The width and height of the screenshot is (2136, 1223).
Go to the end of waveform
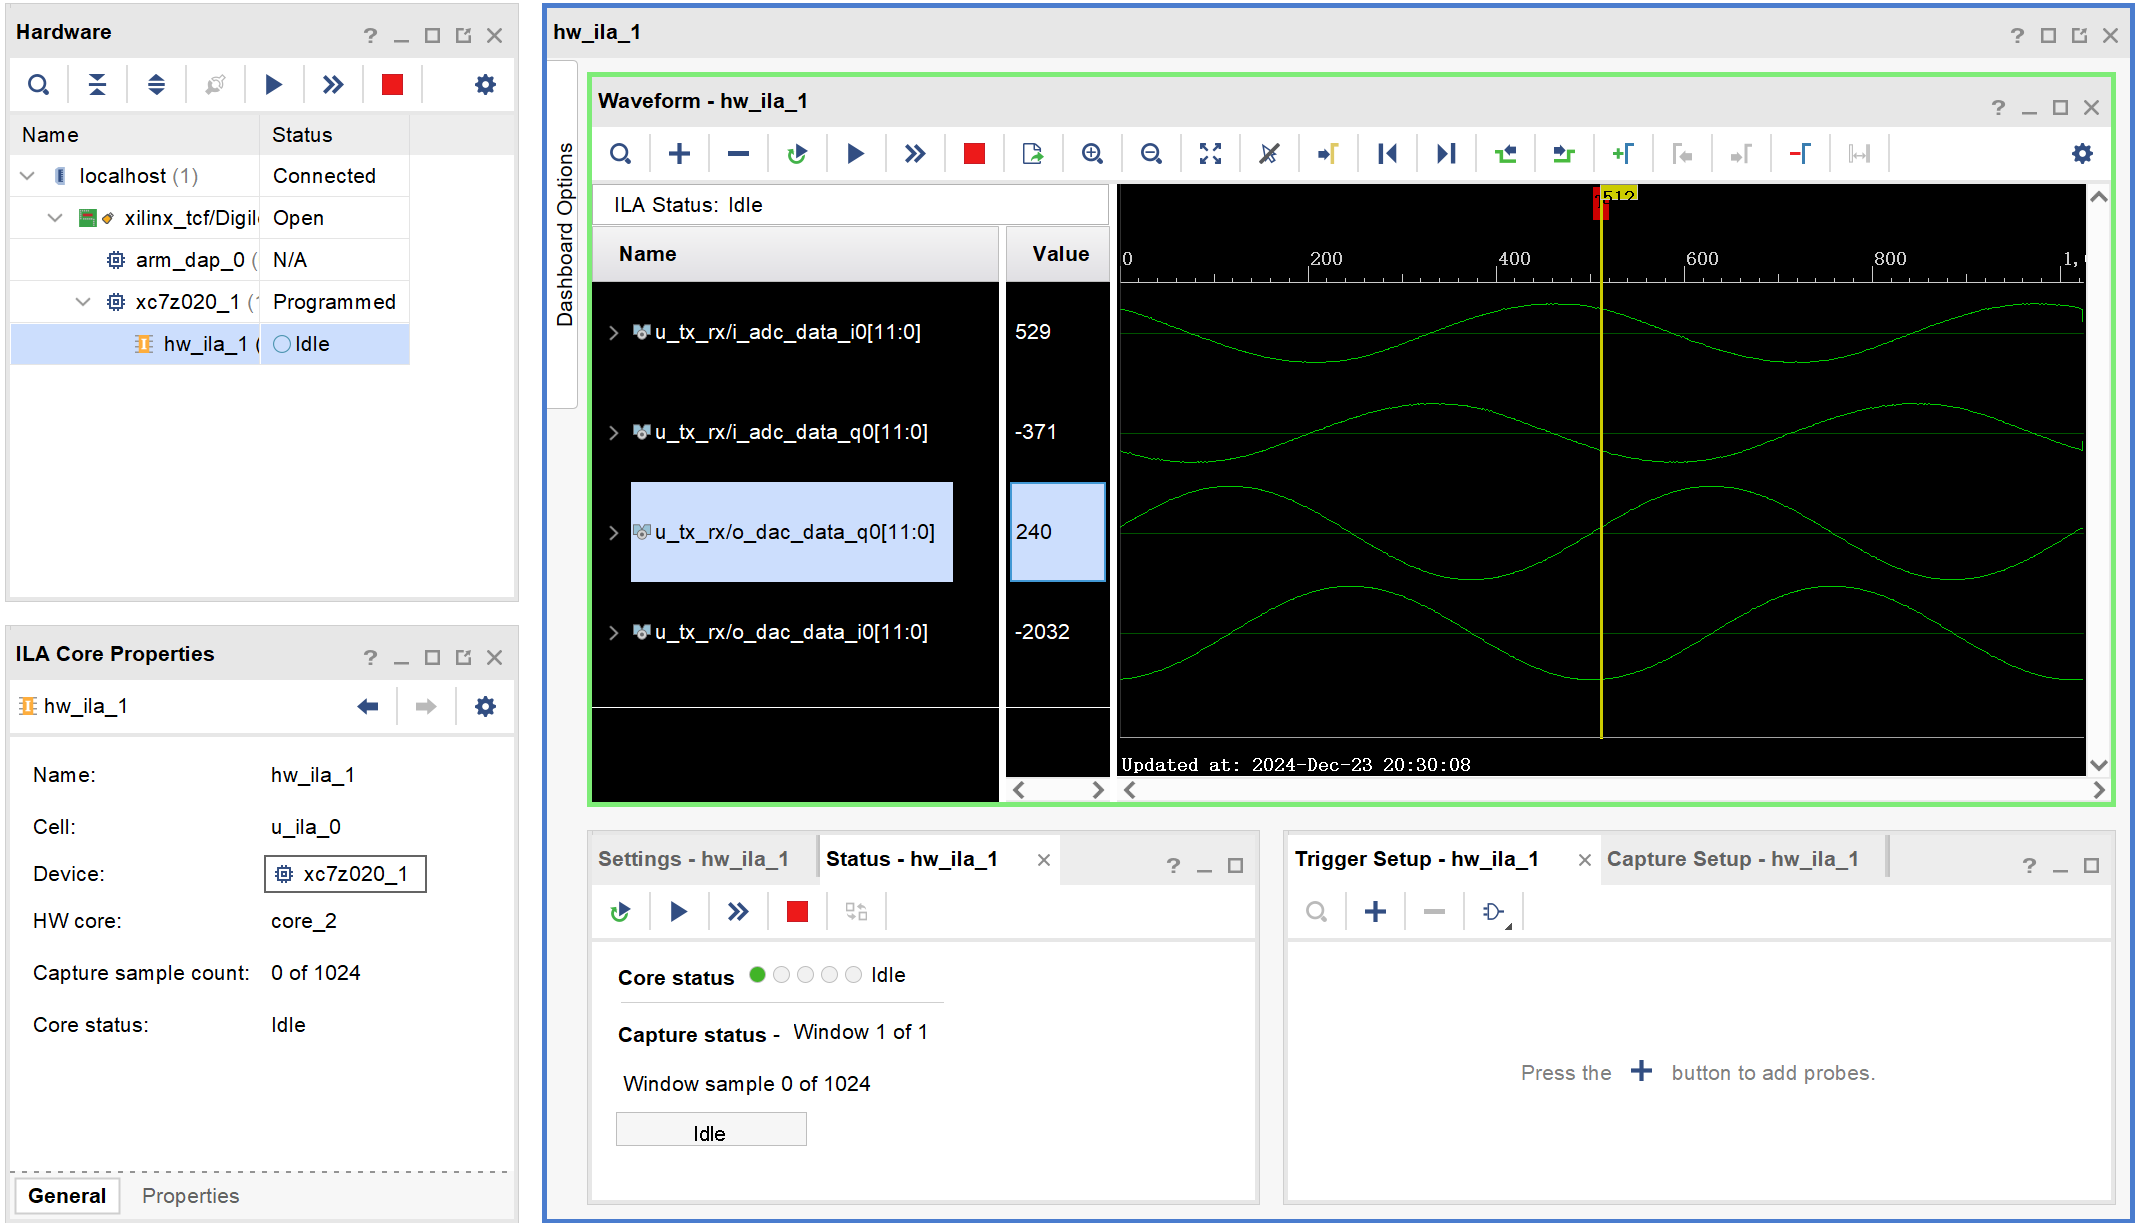point(1446,154)
